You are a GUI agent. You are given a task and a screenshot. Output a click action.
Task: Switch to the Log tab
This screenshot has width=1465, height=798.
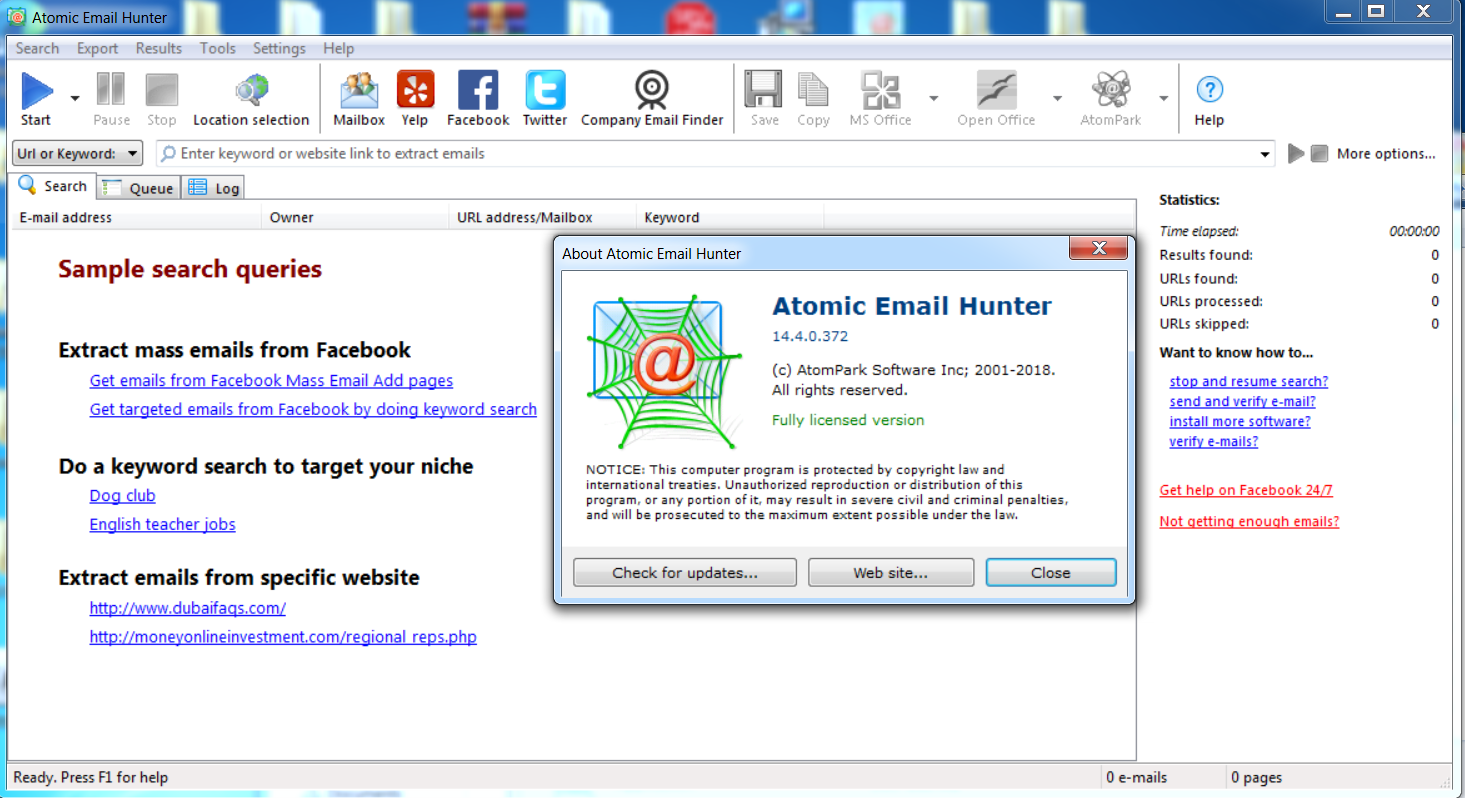(215, 188)
